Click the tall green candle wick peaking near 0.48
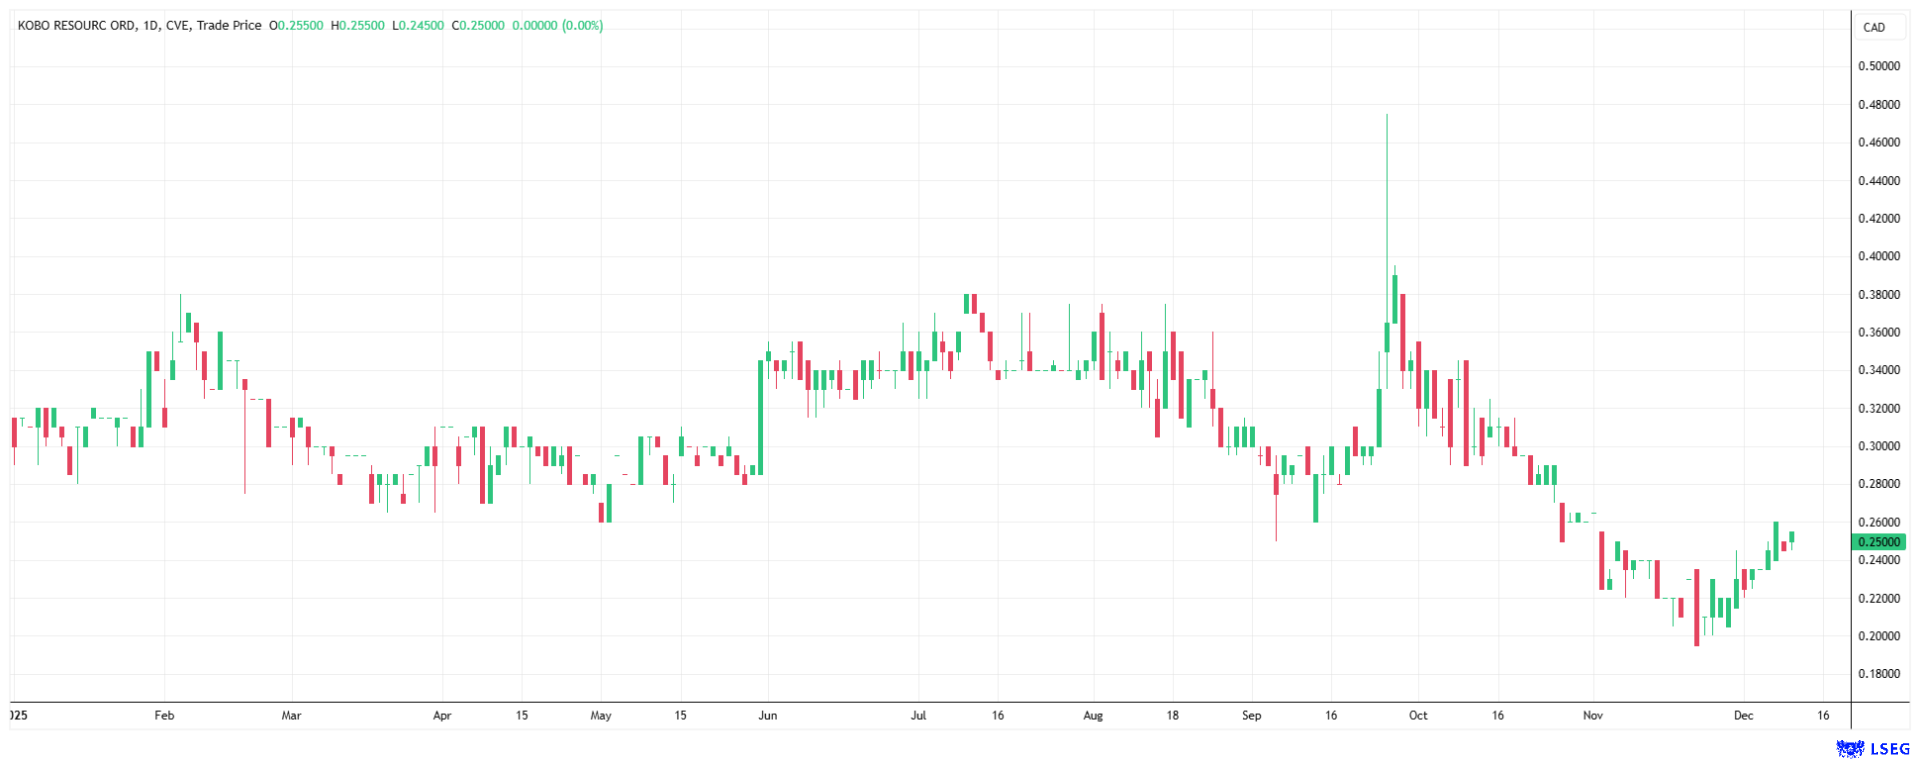 [1387, 200]
